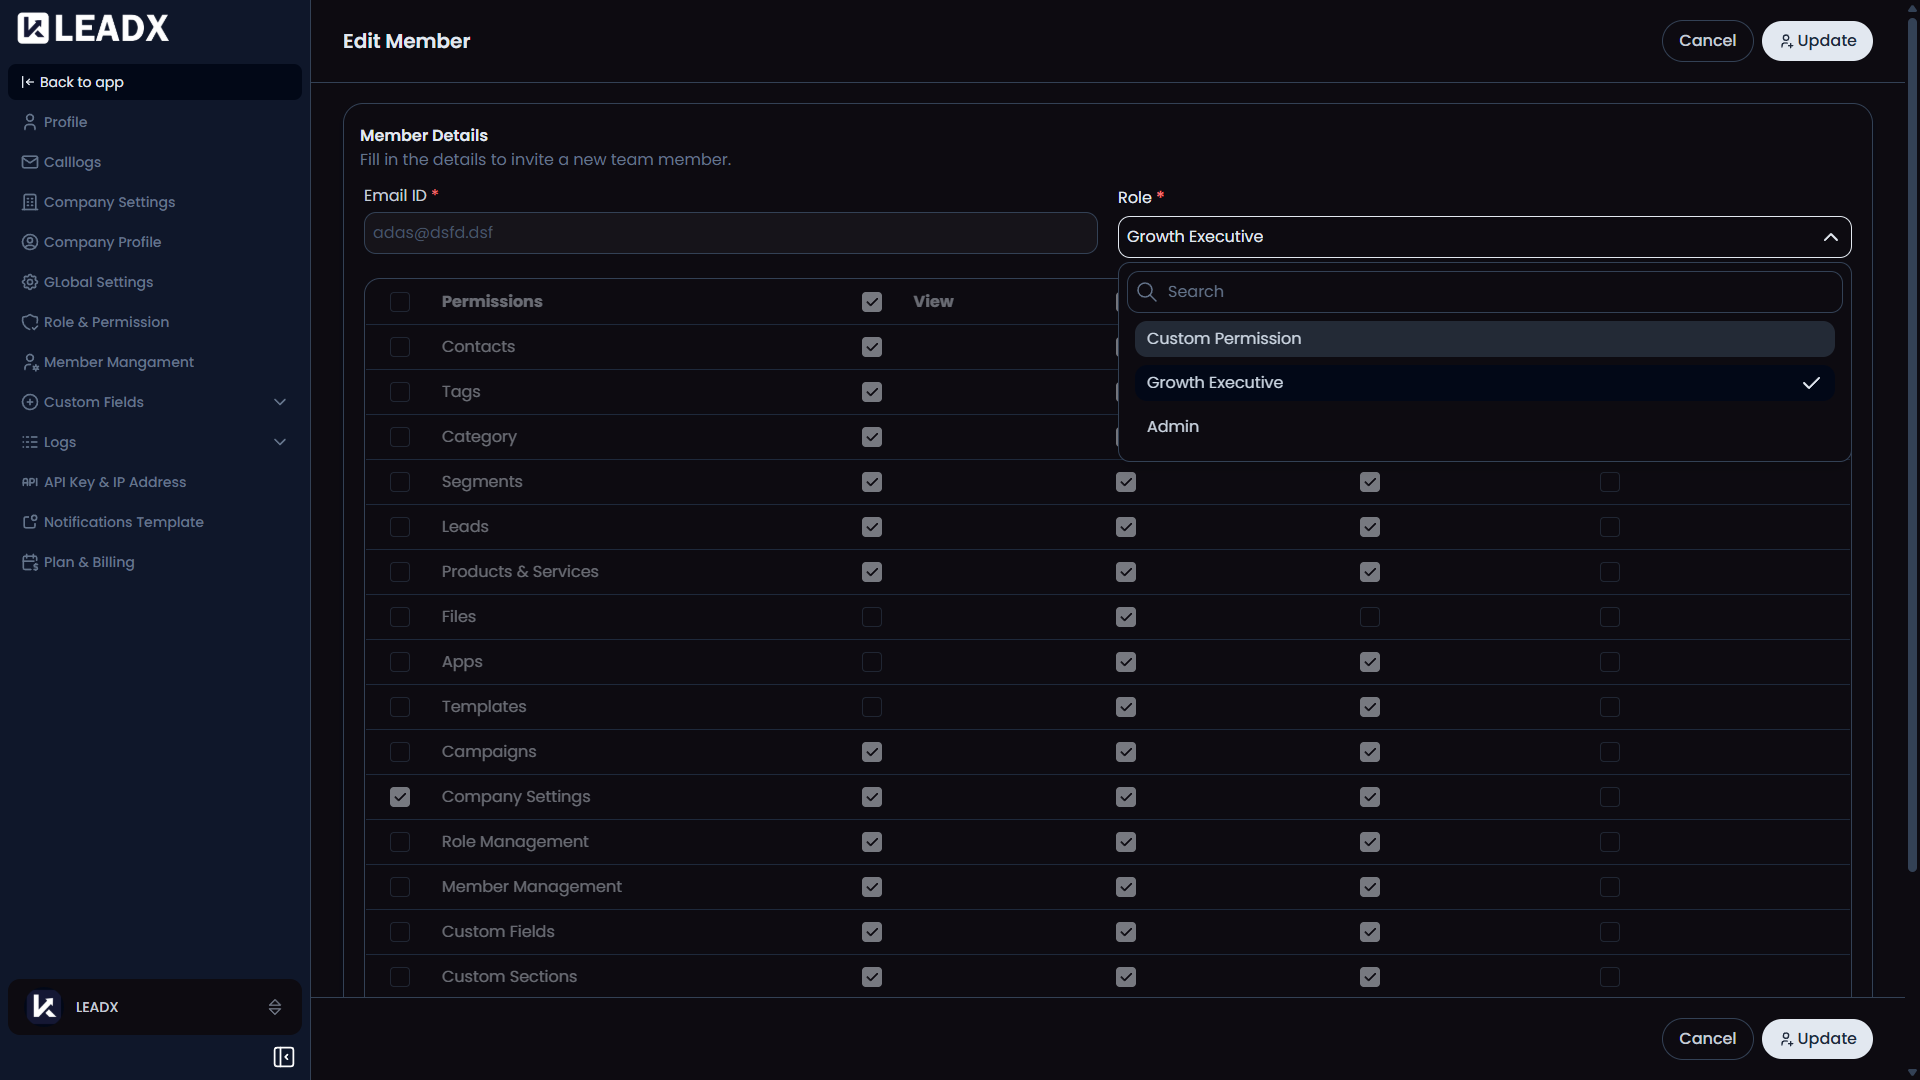Select the Global Settings gear icon
The height and width of the screenshot is (1080, 1920).
click(x=30, y=281)
